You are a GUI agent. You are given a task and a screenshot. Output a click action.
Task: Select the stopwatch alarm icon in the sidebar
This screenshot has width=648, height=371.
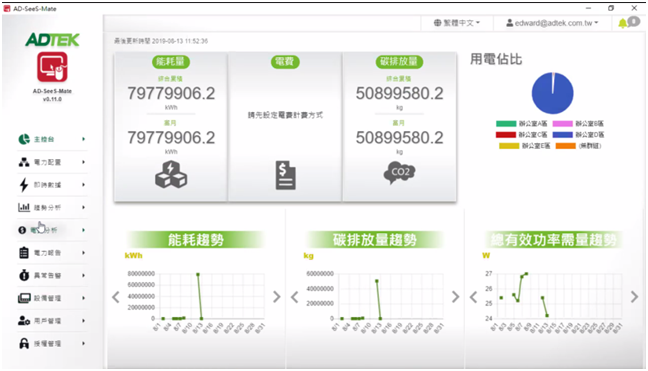pyautogui.click(x=24, y=275)
